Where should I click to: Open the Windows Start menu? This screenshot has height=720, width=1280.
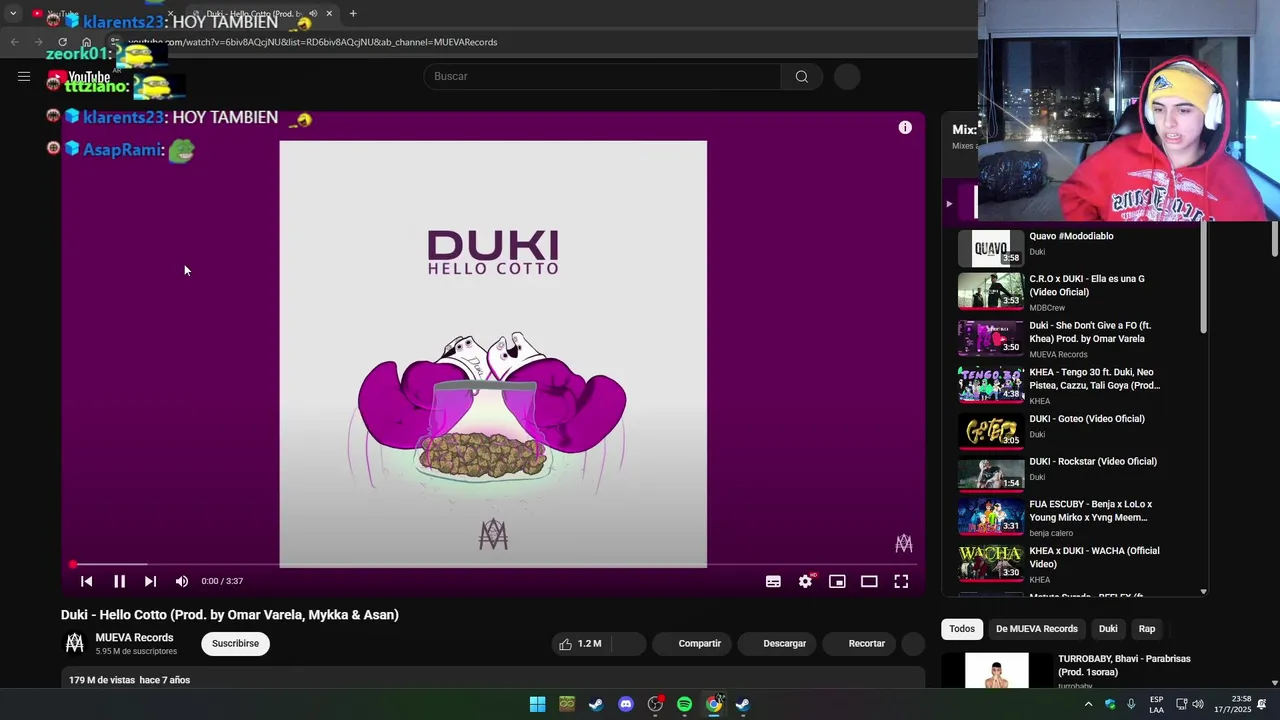click(537, 704)
